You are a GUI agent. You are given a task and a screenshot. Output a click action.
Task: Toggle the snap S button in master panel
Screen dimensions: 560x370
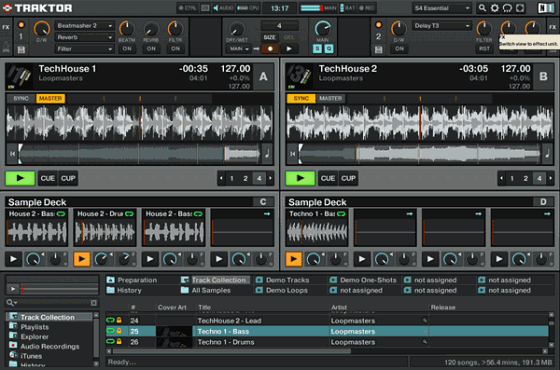[x=317, y=49]
